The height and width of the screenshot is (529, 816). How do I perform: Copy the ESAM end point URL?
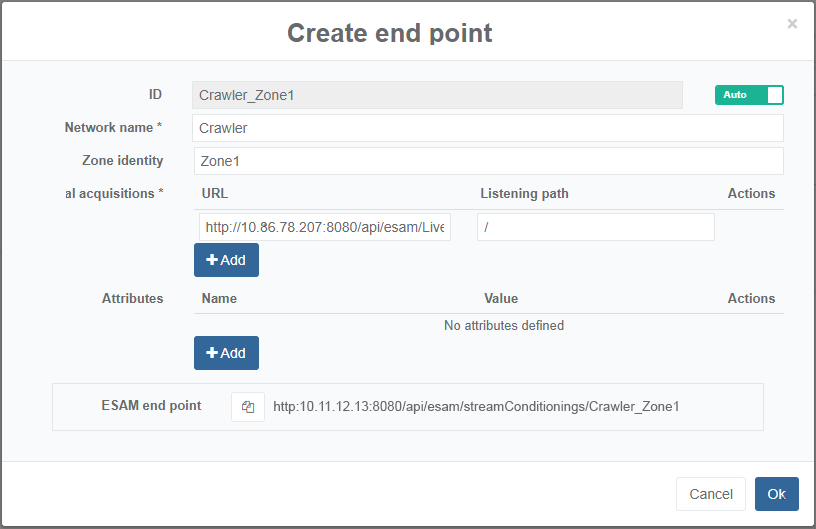click(x=248, y=407)
